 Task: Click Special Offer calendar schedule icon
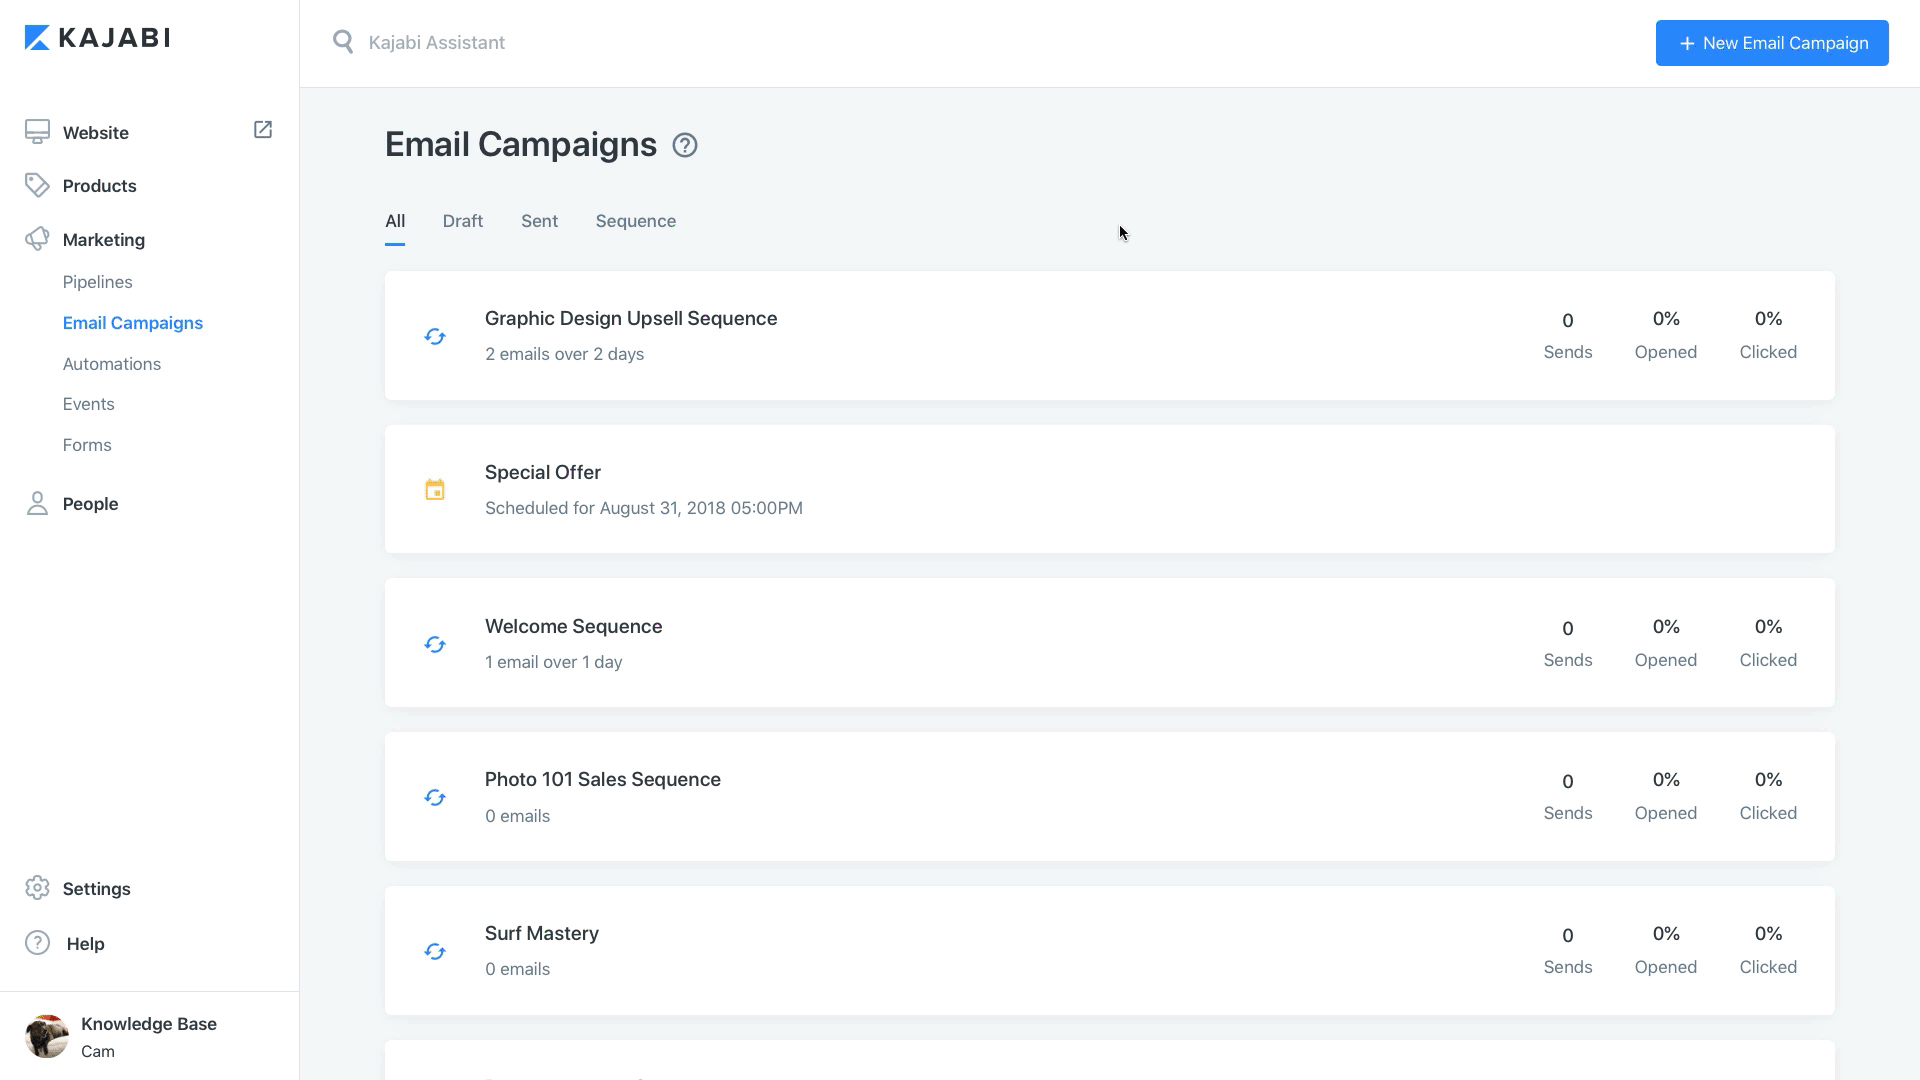tap(435, 490)
